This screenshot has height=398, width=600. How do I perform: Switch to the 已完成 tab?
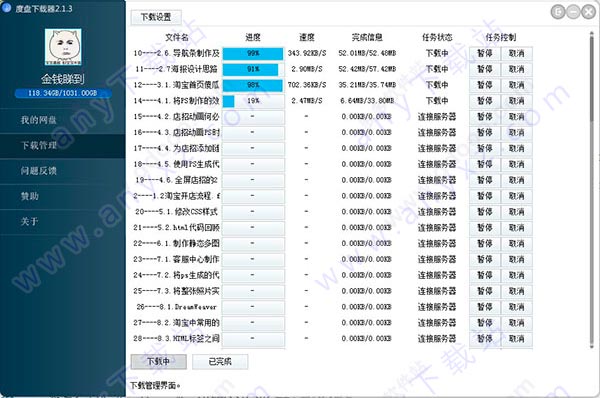(220, 362)
